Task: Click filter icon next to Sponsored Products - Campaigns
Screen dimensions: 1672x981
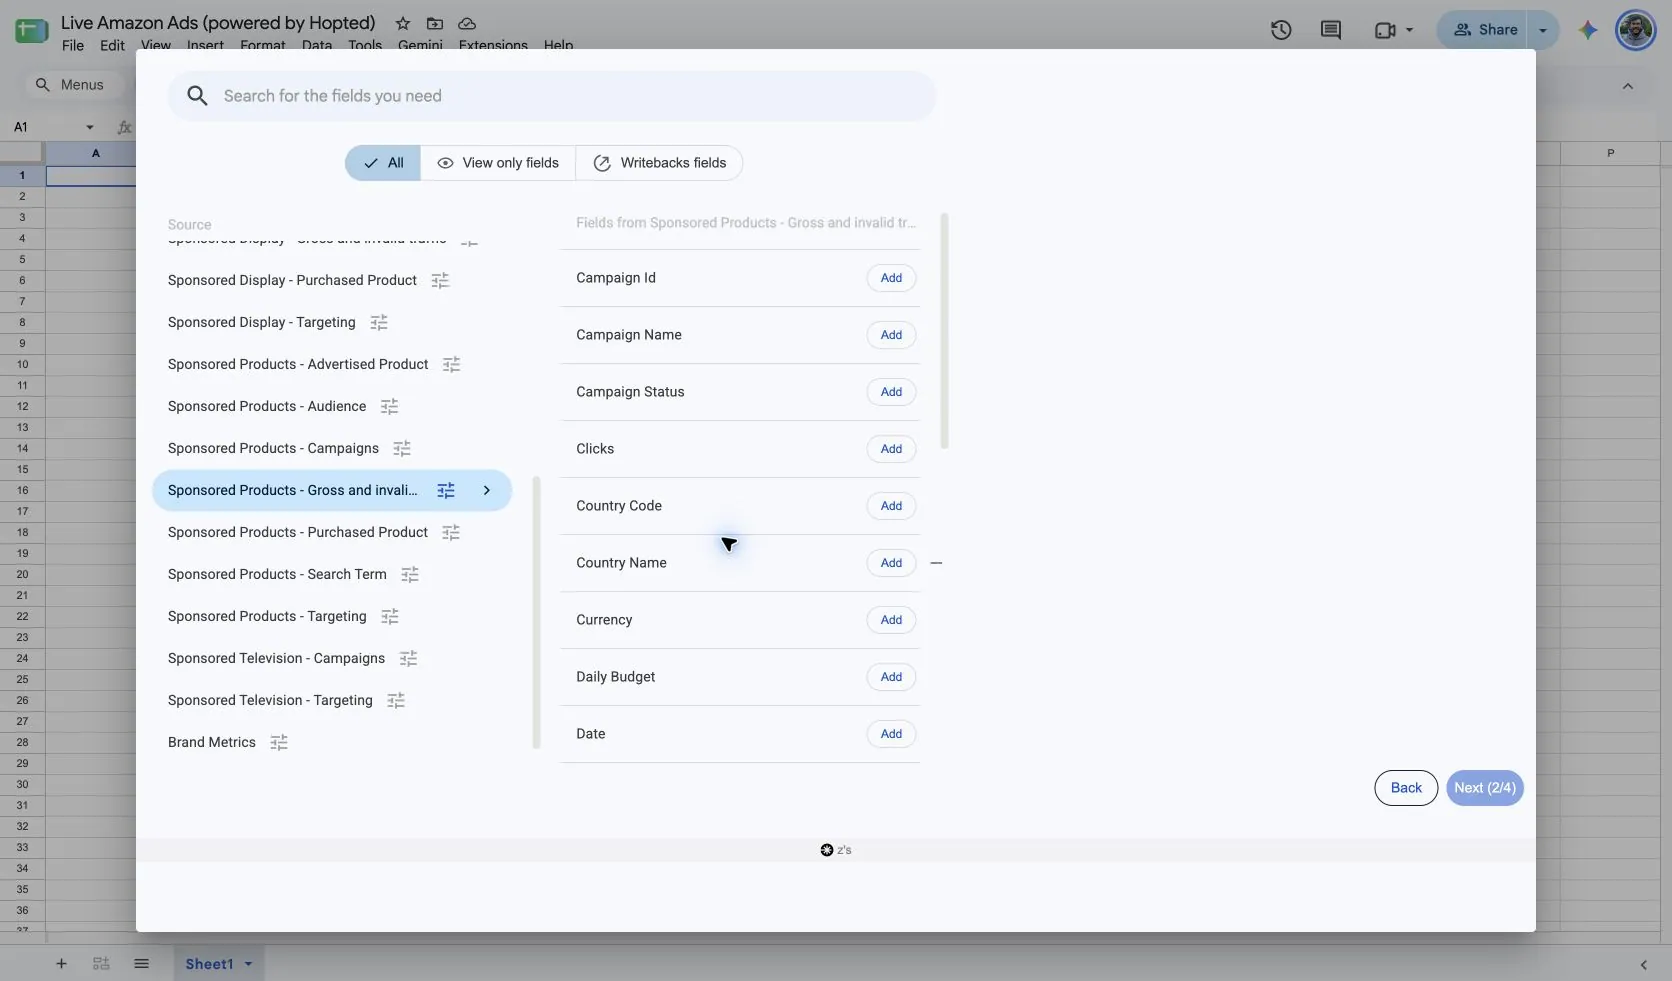Action: pyautogui.click(x=402, y=448)
